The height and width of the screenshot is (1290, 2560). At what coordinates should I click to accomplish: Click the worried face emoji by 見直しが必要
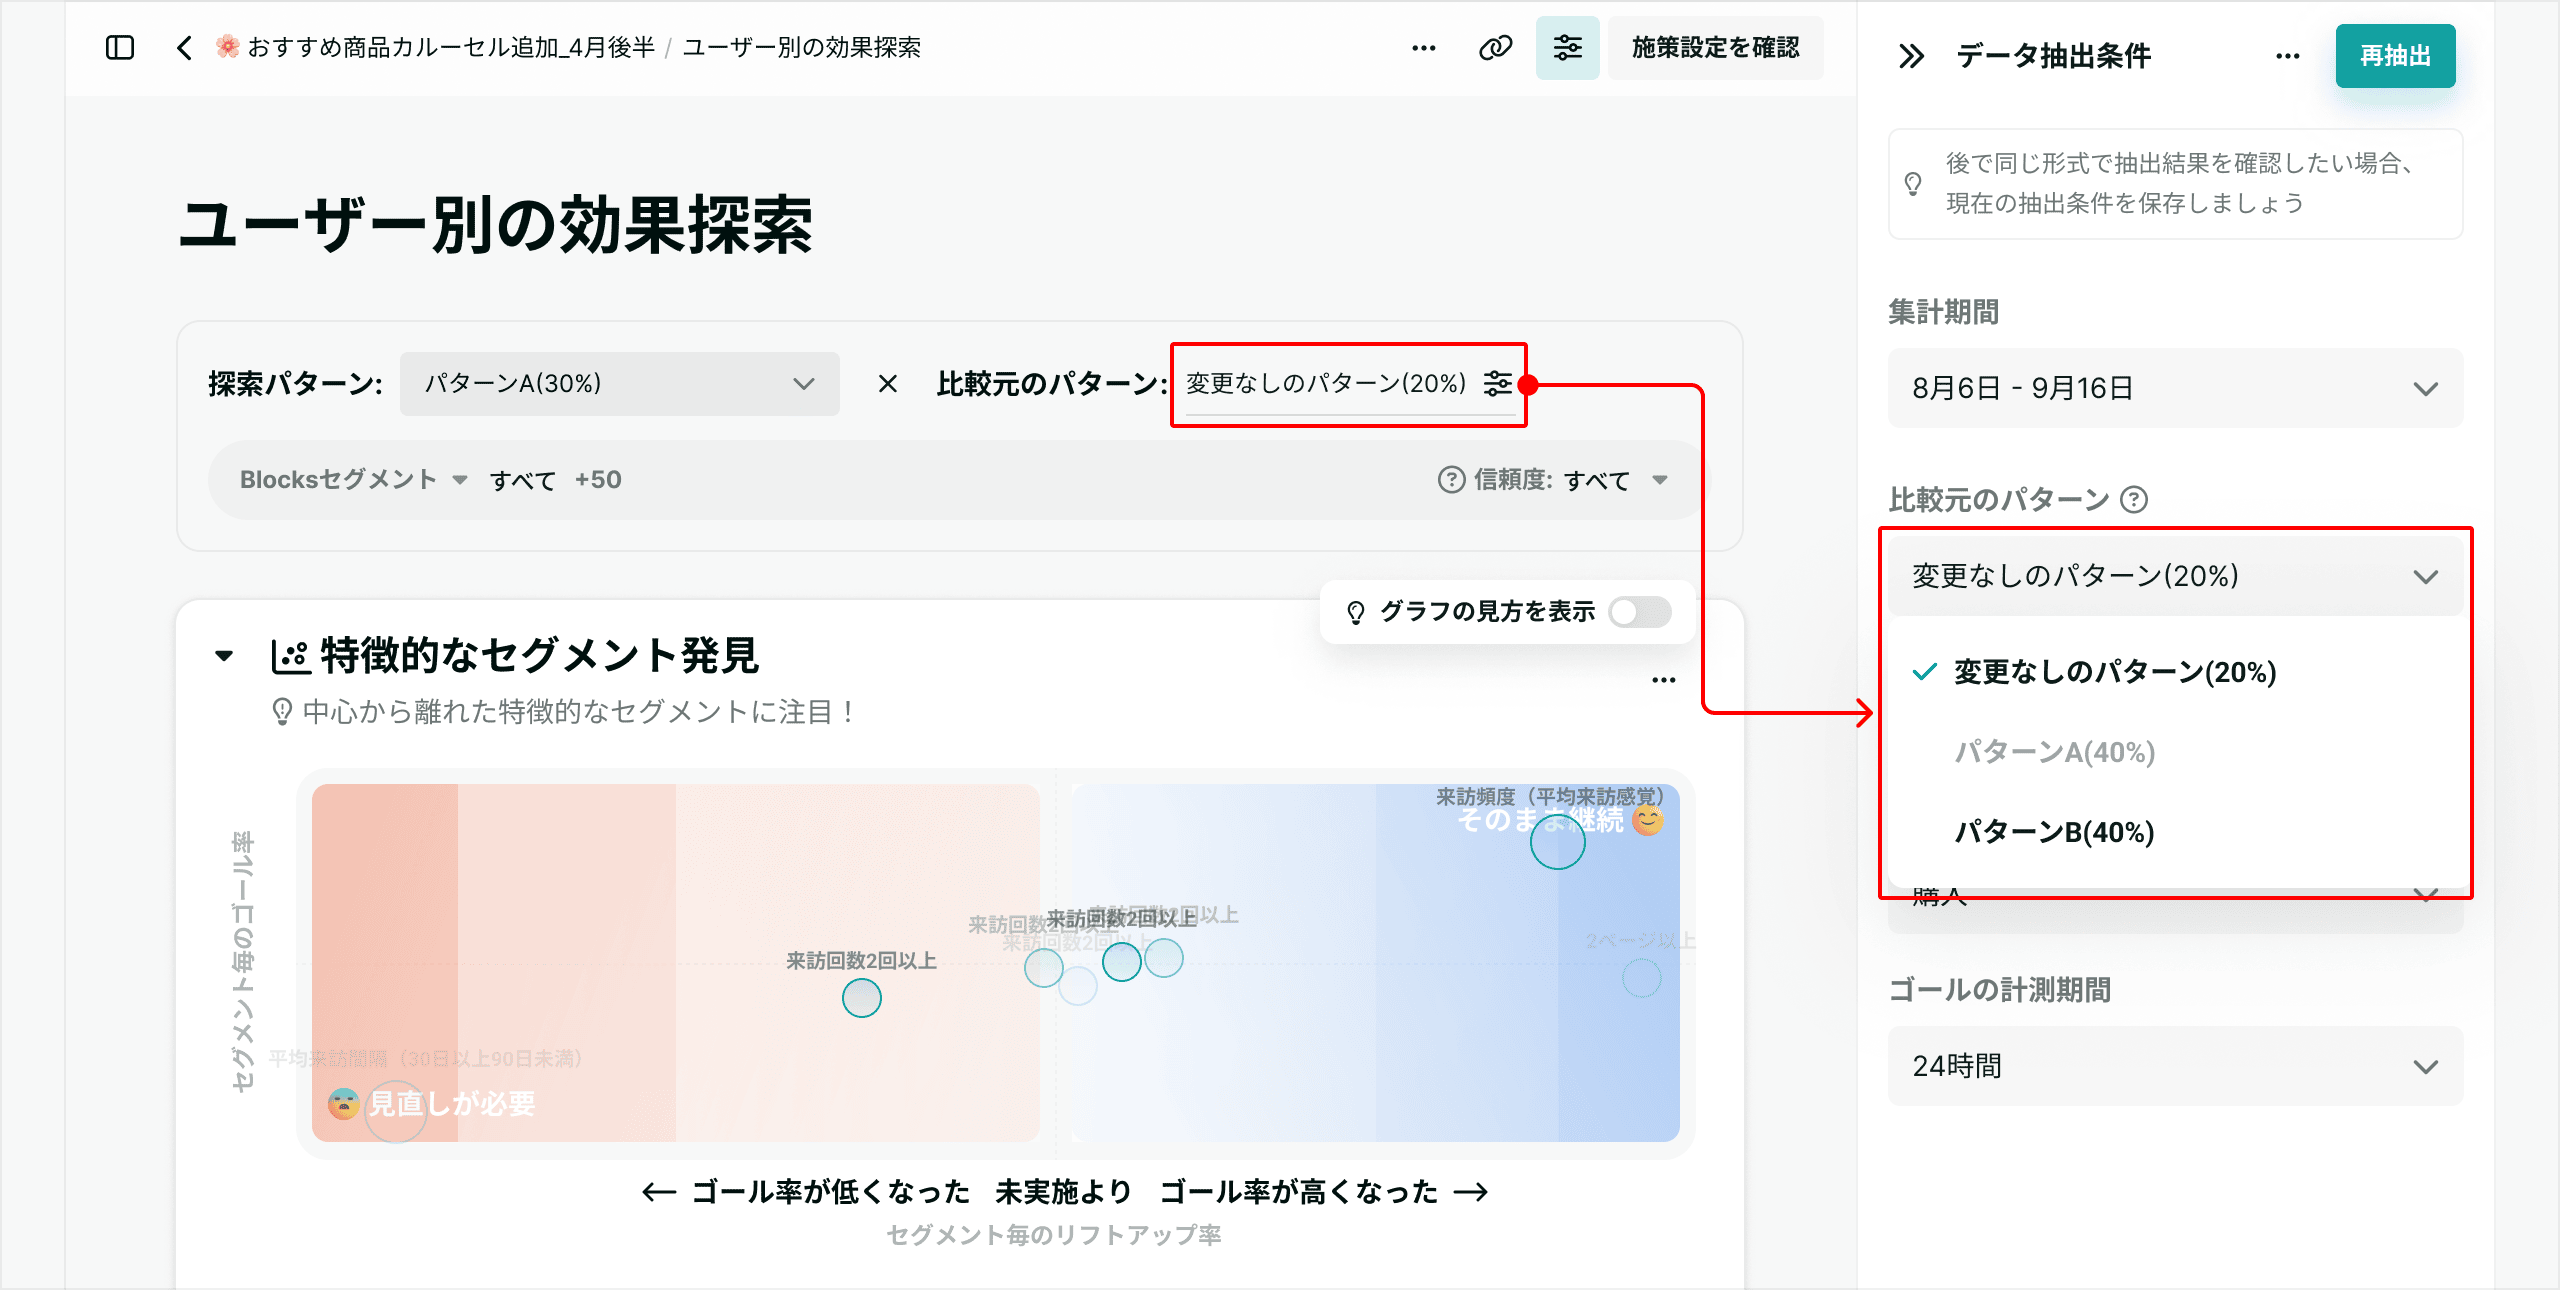pyautogui.click(x=344, y=1104)
